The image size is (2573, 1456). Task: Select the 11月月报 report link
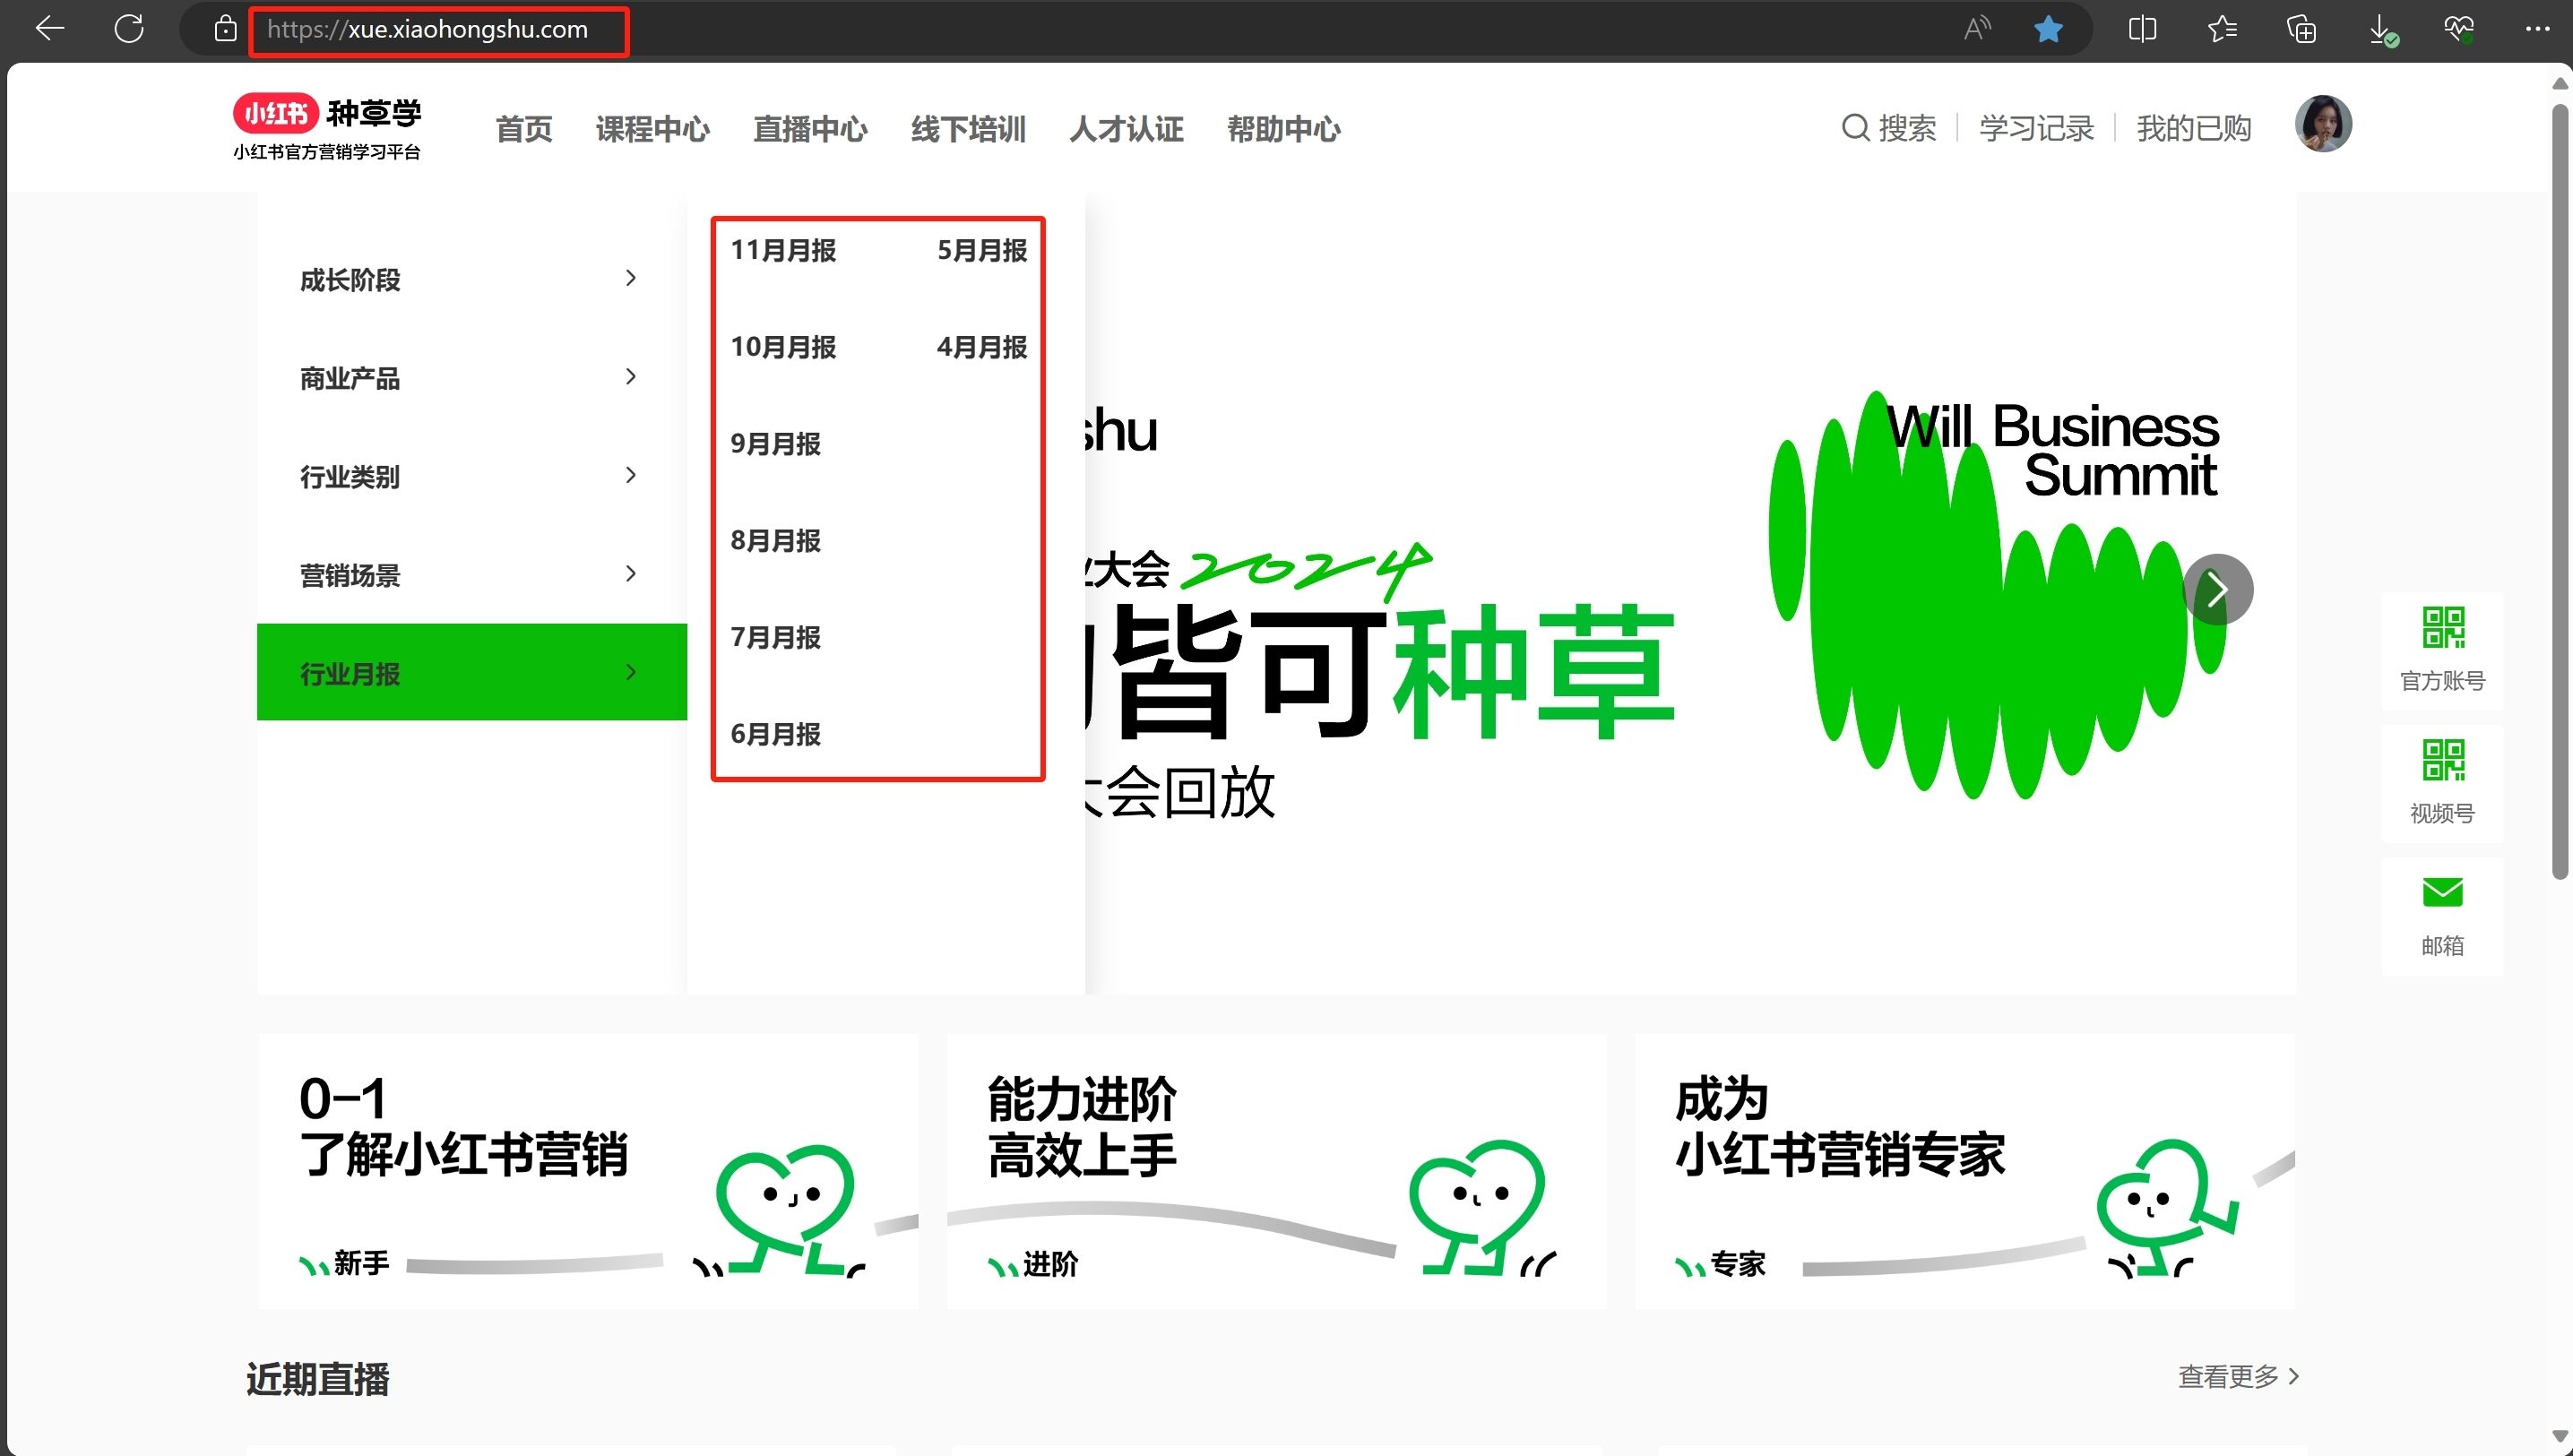coord(783,250)
